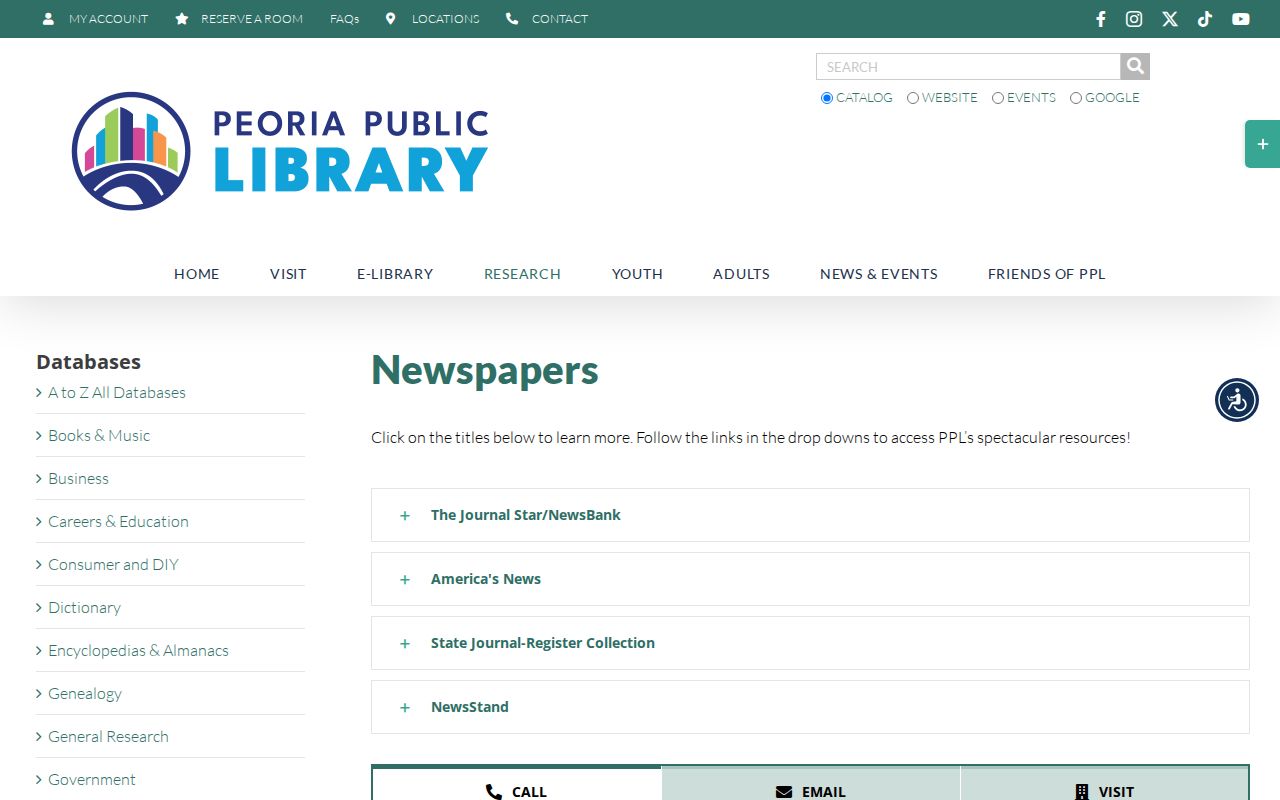Viewport: 1280px width, 800px height.
Task: Click the building icon on the Visit tab
Action: 1081,792
